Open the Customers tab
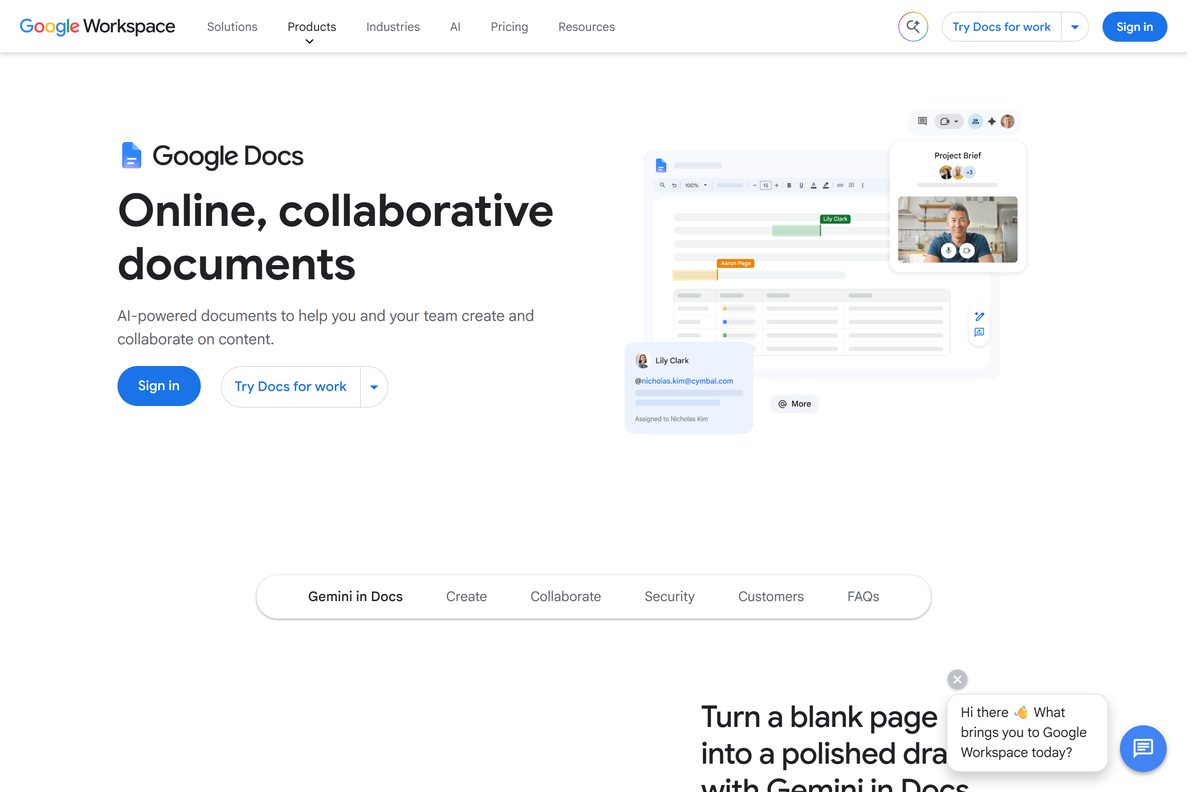Screen dimensions: 1200x792 click(x=771, y=596)
